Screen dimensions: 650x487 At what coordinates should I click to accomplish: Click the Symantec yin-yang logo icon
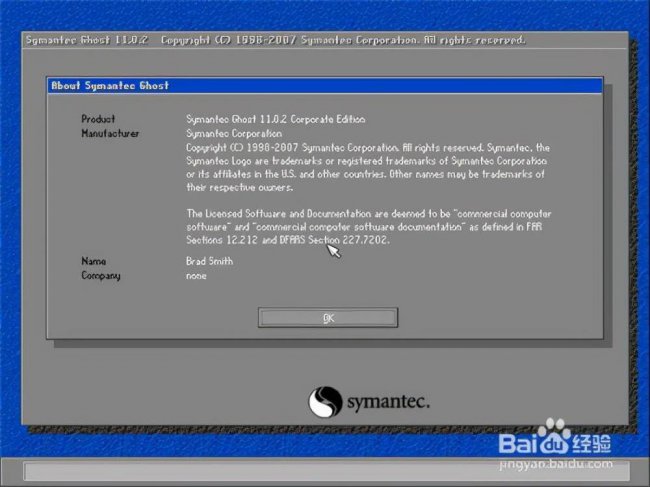pos(325,402)
